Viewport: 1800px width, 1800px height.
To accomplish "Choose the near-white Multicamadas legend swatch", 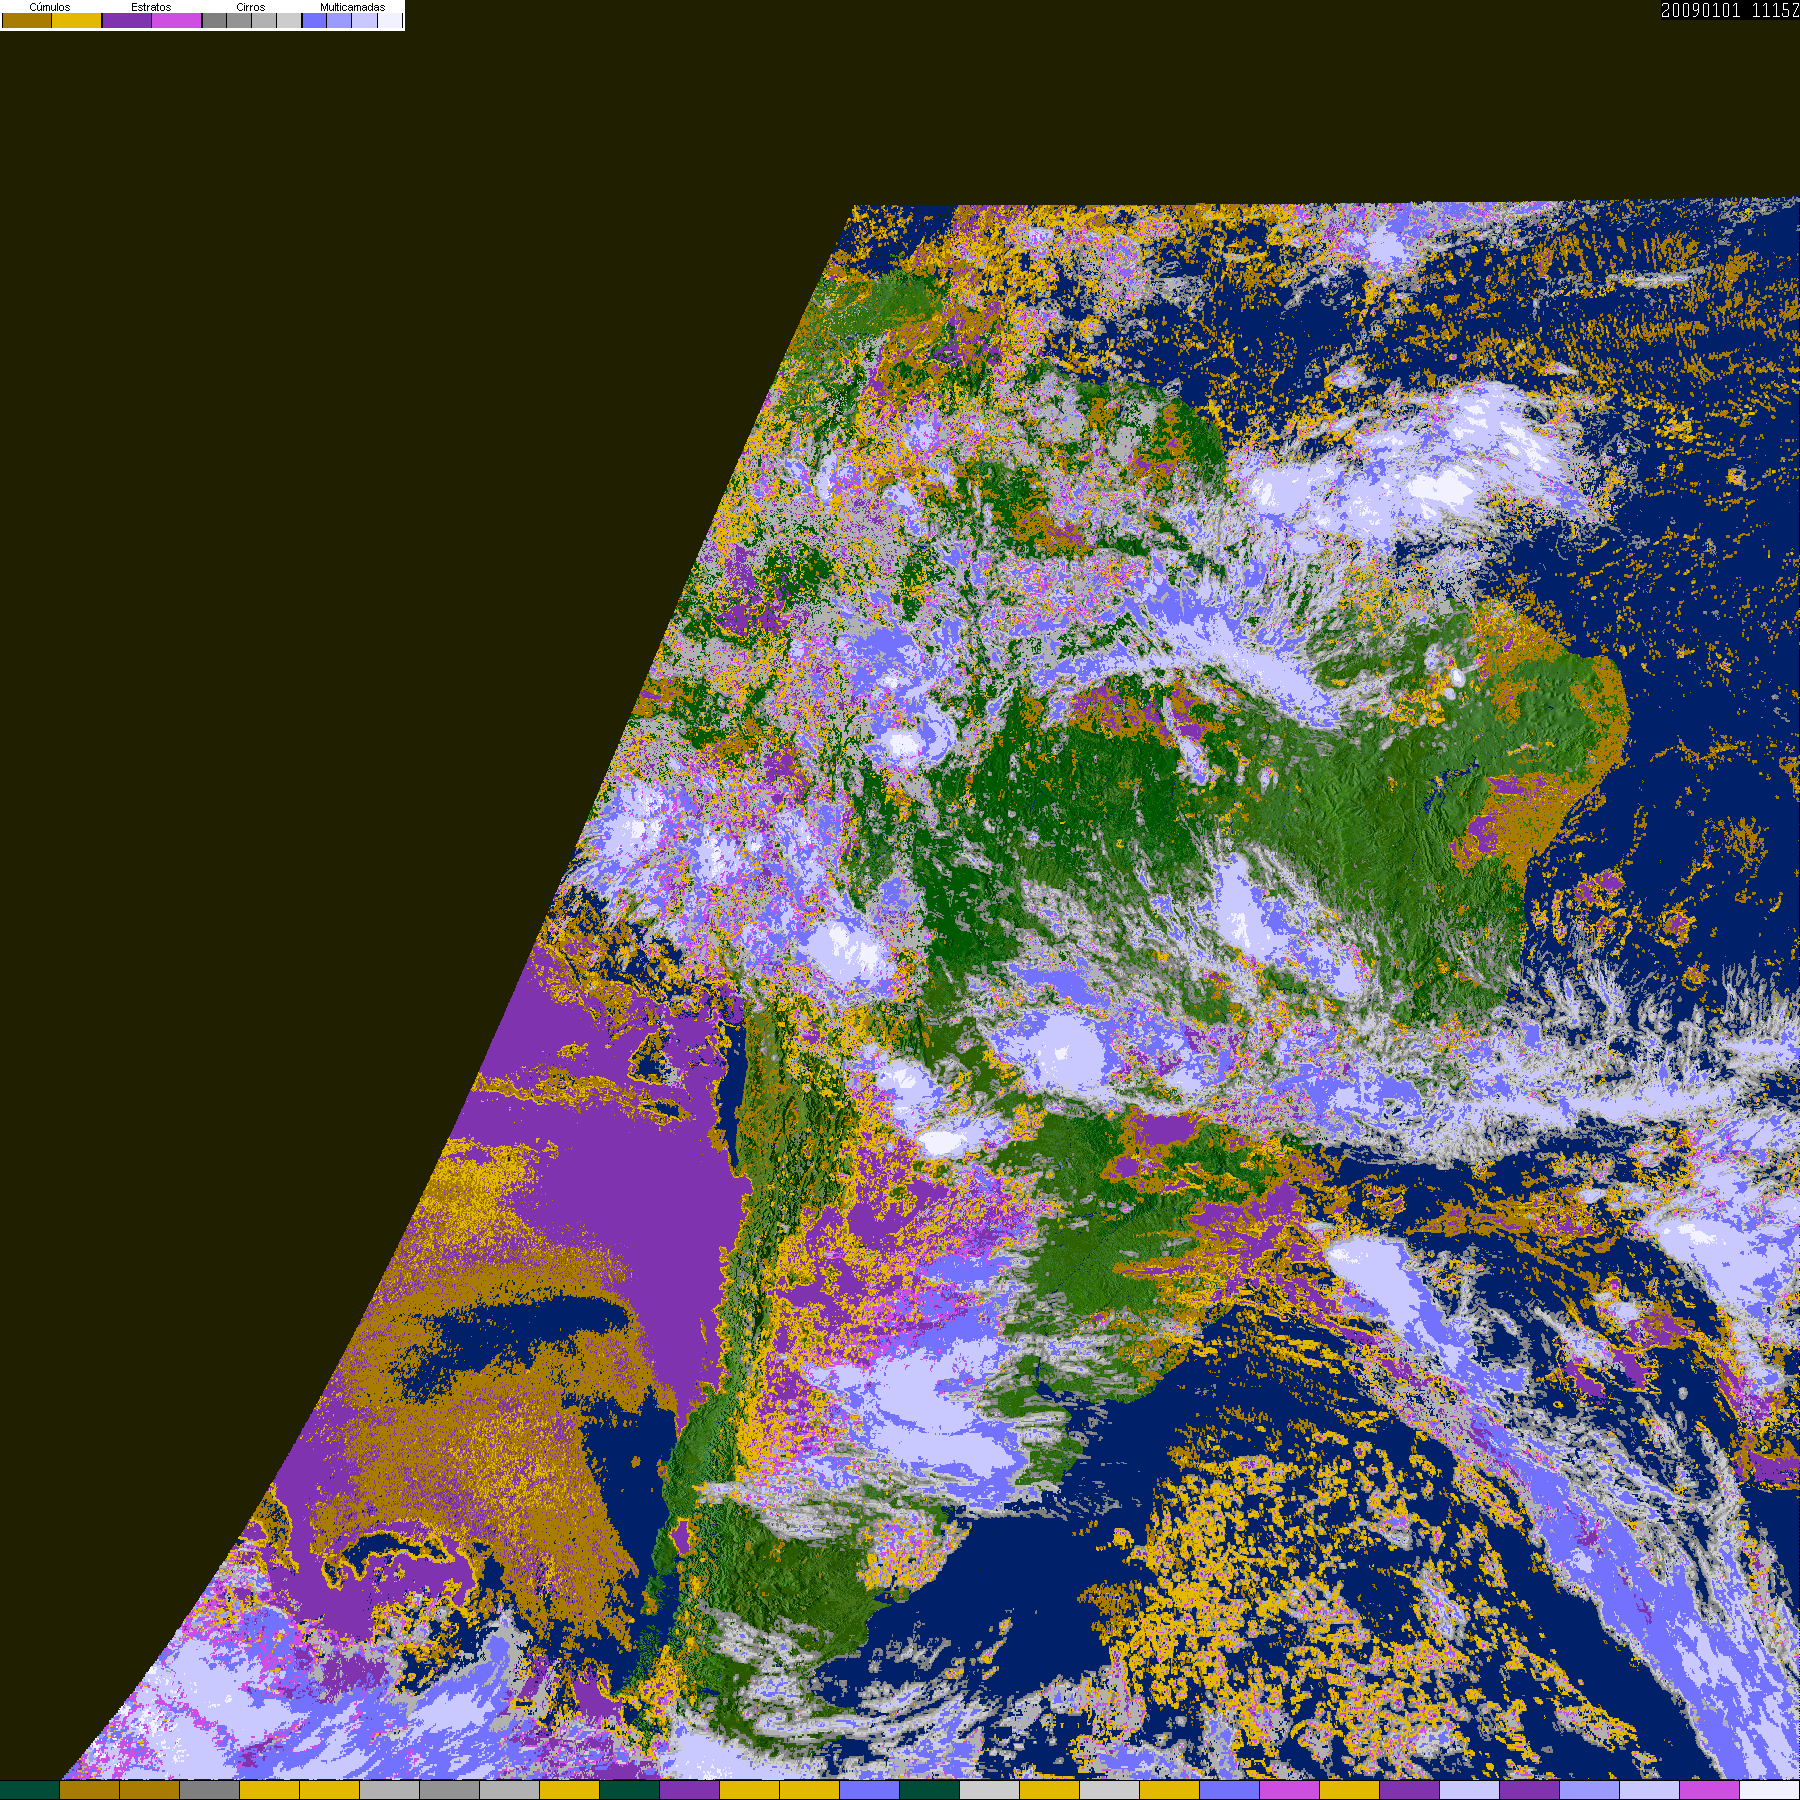I will (x=389, y=21).
